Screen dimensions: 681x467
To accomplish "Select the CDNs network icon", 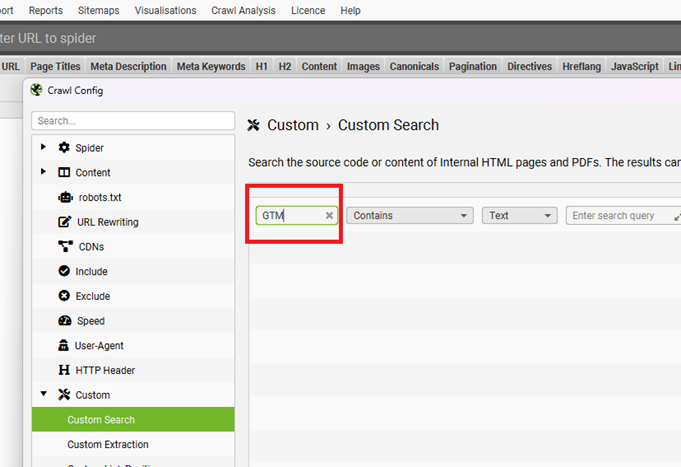I will [x=66, y=246].
